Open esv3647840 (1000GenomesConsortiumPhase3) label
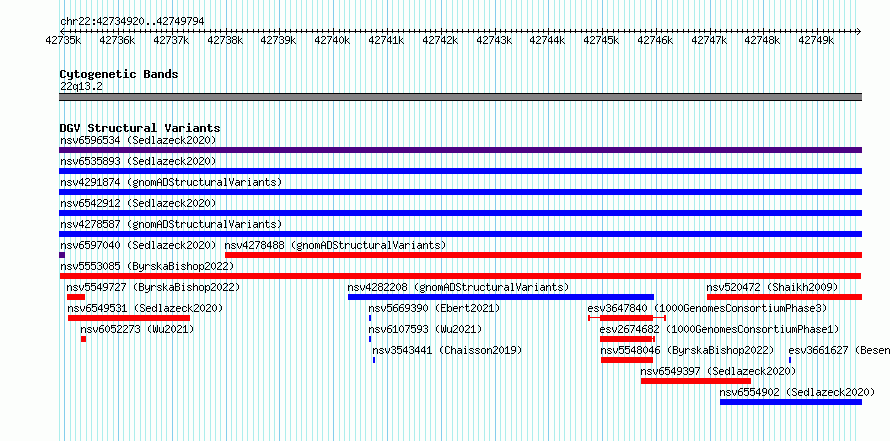Screen dimensions: 890x441 pyautogui.click(x=707, y=308)
